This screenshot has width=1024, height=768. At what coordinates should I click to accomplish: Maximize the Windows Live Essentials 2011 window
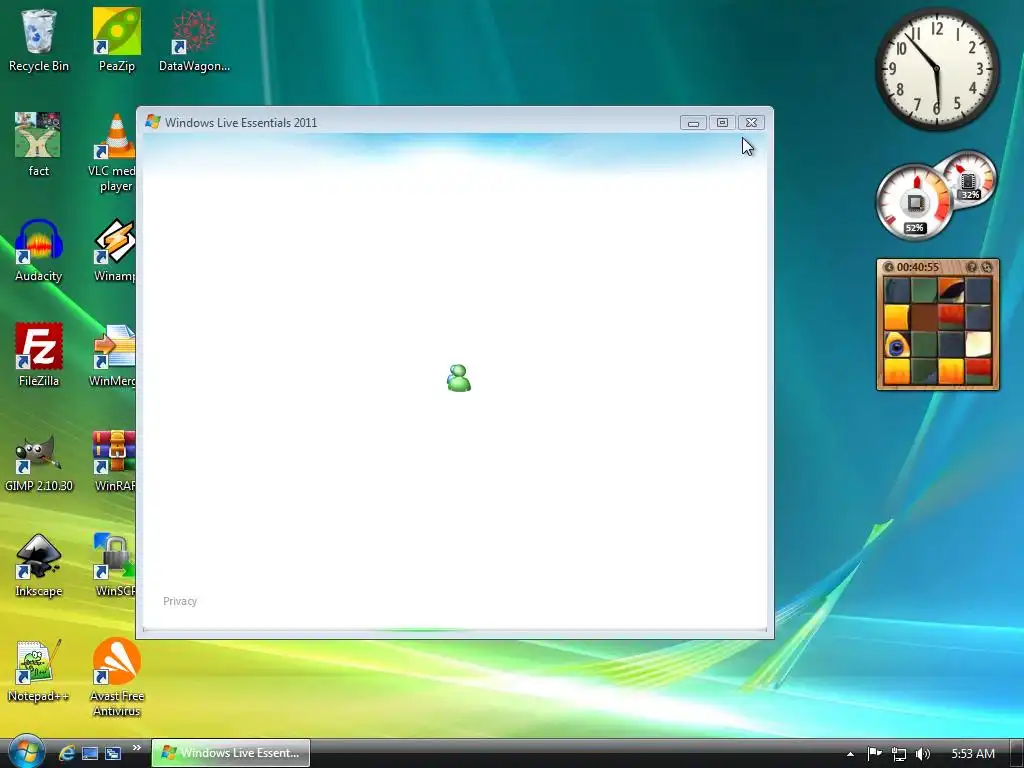[x=722, y=122]
